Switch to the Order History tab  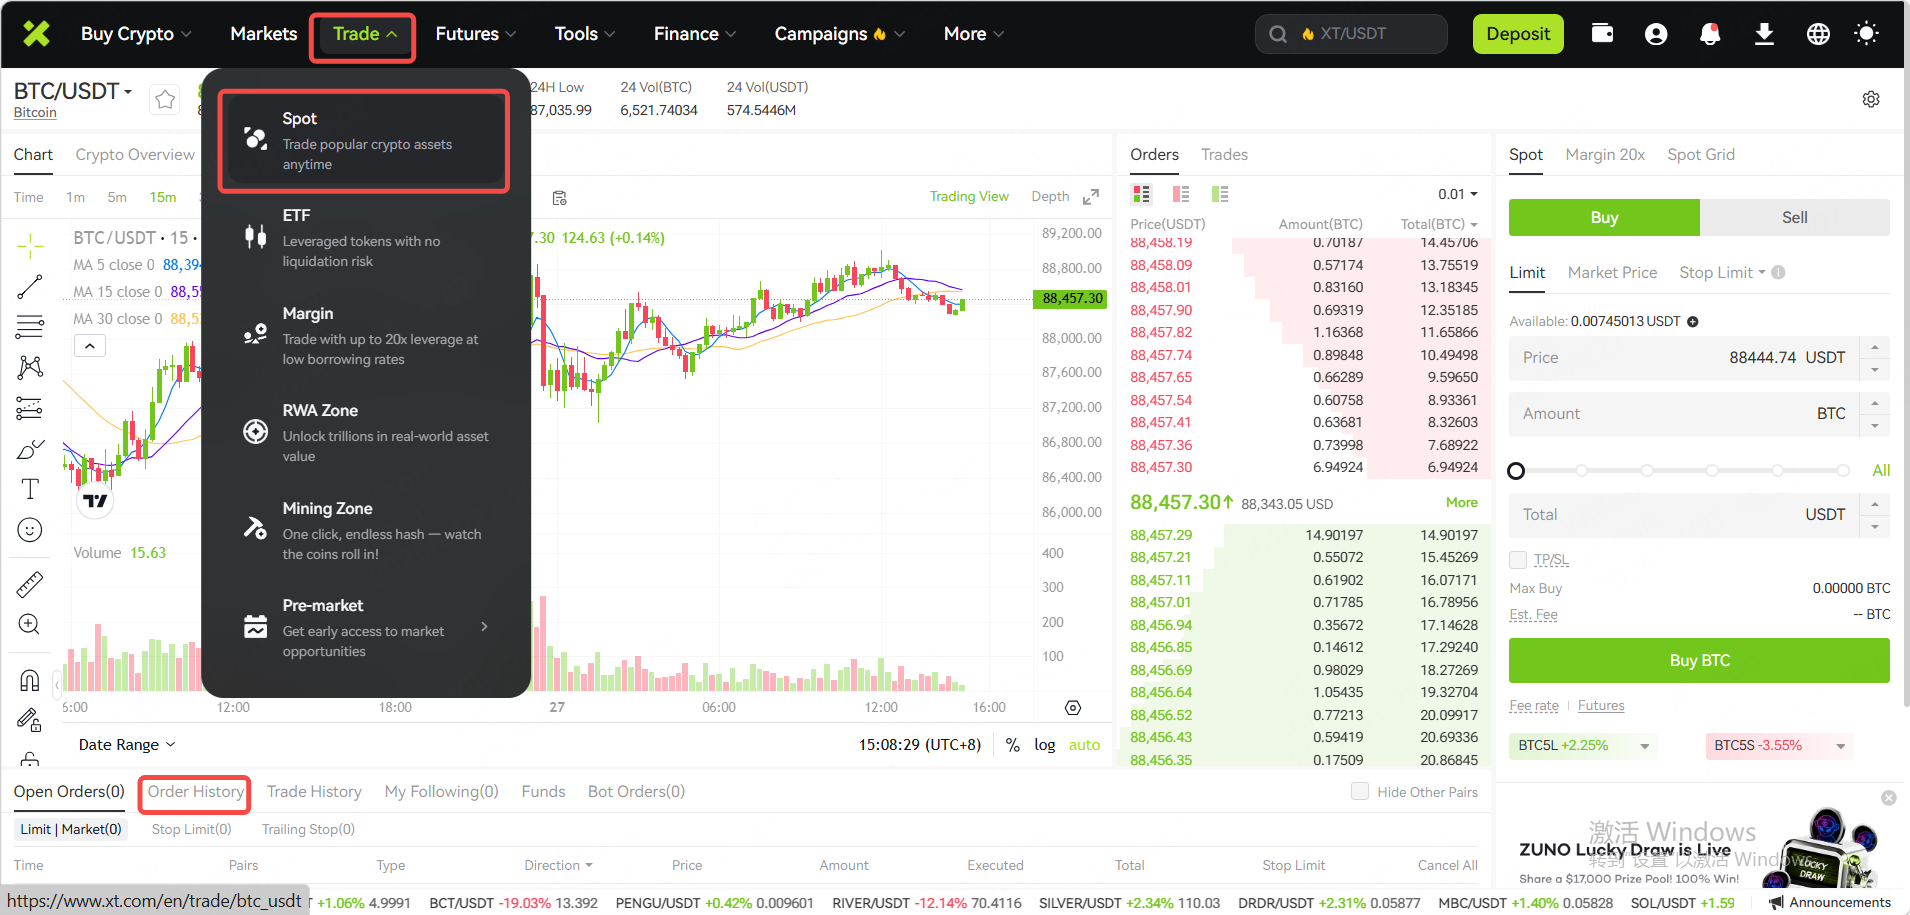pyautogui.click(x=195, y=792)
